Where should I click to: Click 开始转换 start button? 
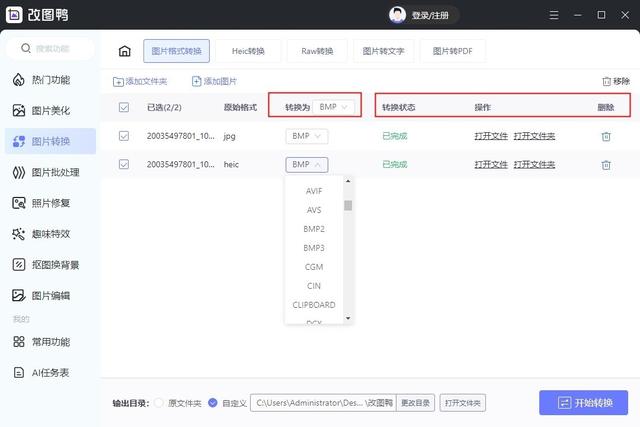(x=583, y=403)
